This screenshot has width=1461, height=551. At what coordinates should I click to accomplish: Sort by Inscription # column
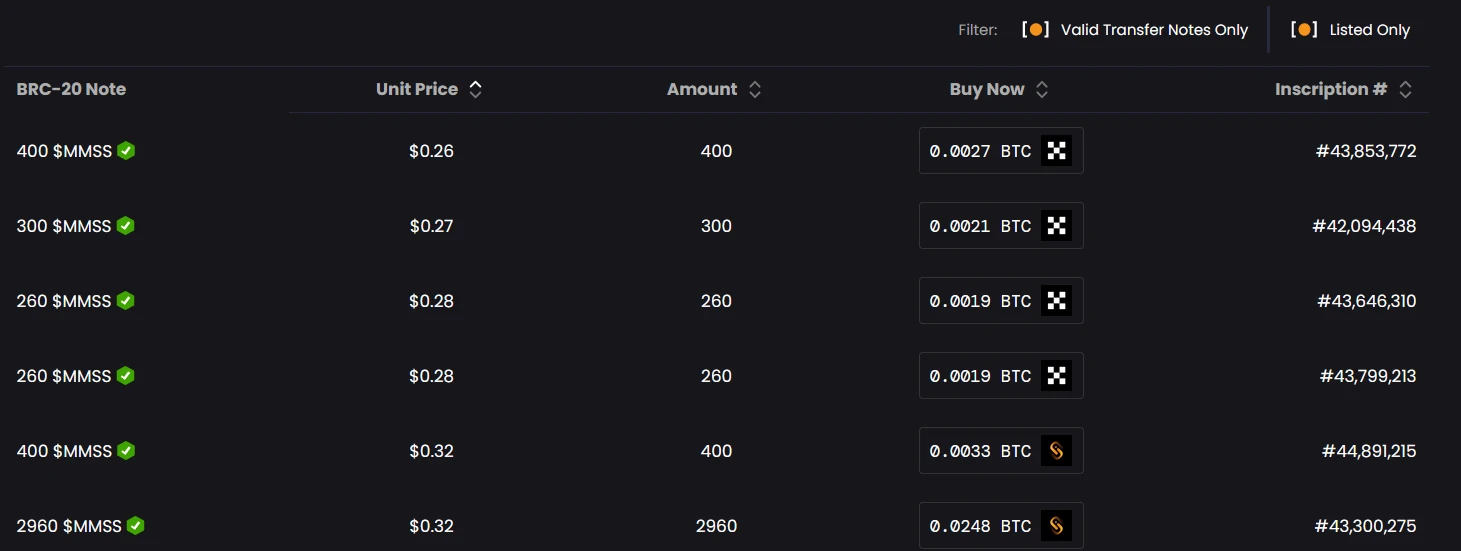click(x=1405, y=89)
